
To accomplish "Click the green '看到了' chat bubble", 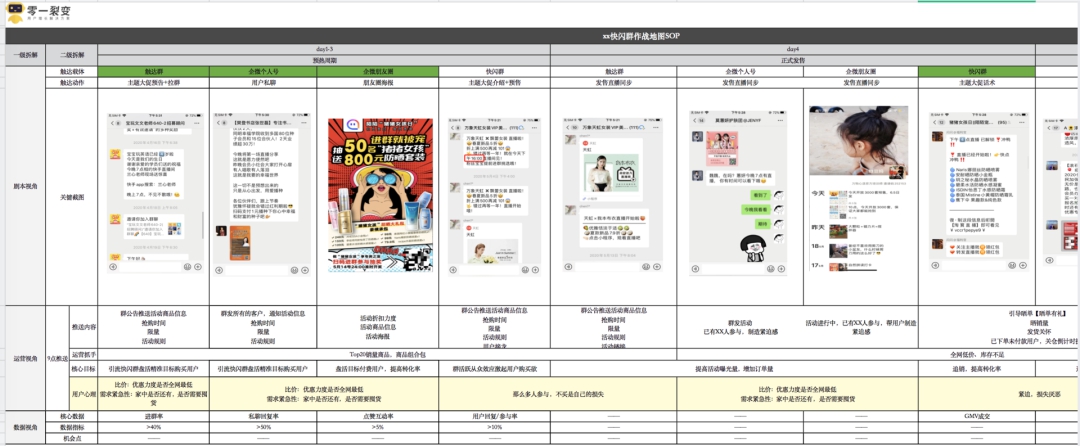I will [x=762, y=194].
